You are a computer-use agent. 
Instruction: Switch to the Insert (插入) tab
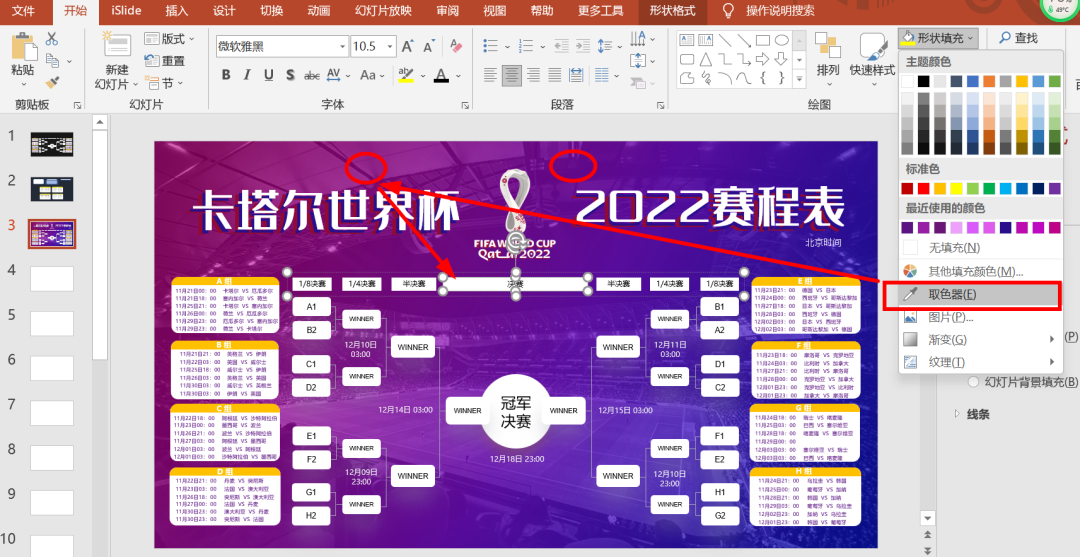pos(177,10)
